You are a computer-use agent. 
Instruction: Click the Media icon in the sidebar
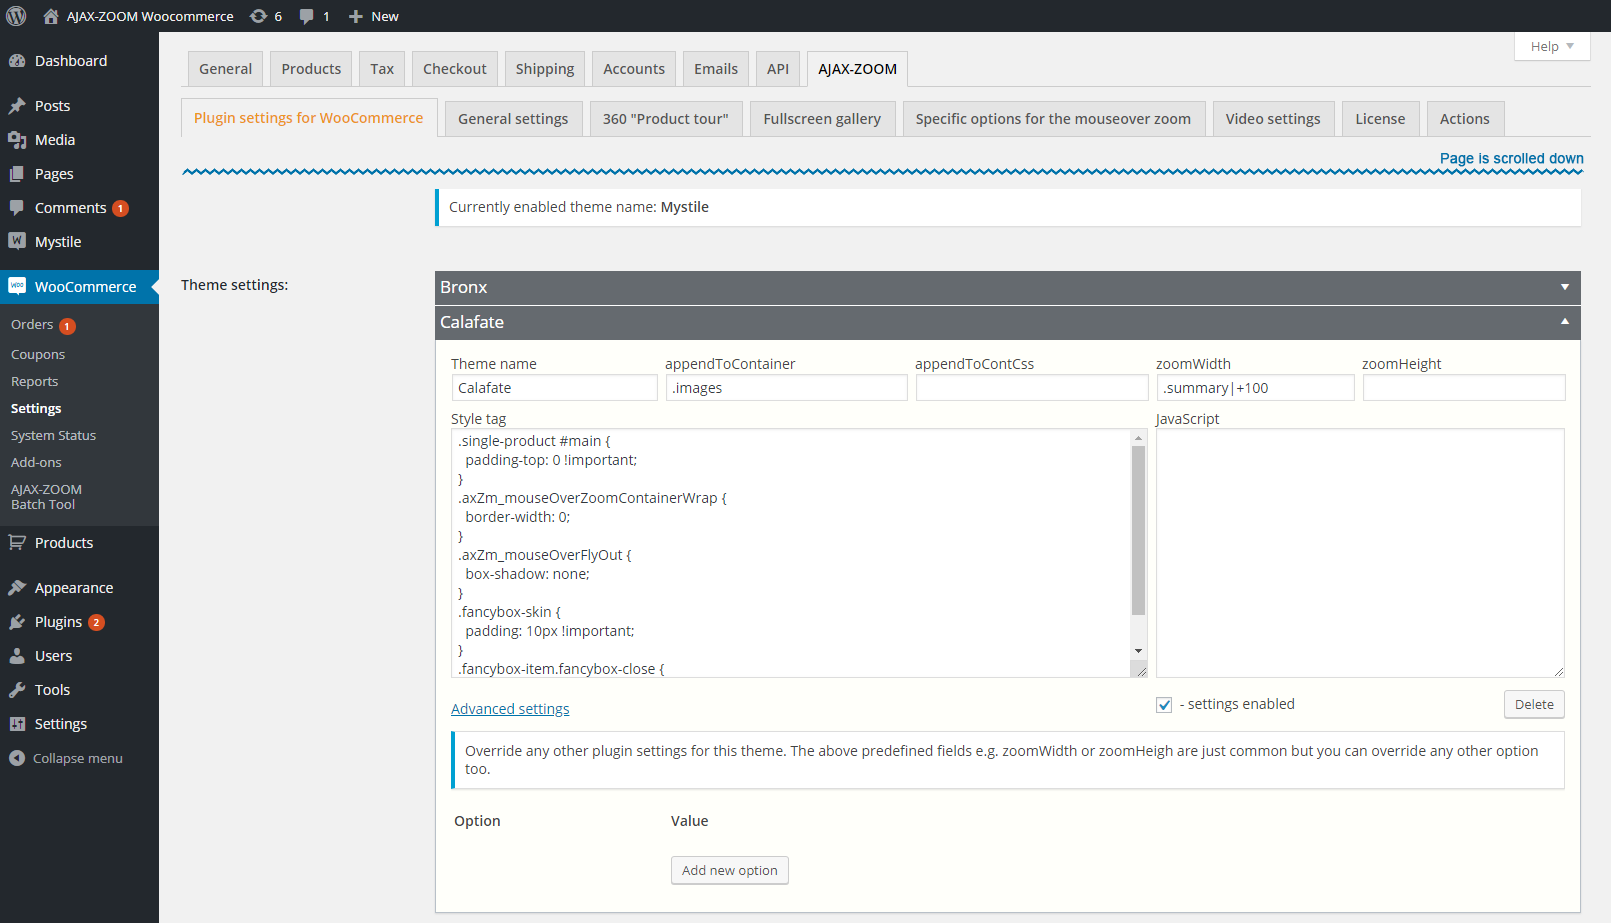(17, 140)
